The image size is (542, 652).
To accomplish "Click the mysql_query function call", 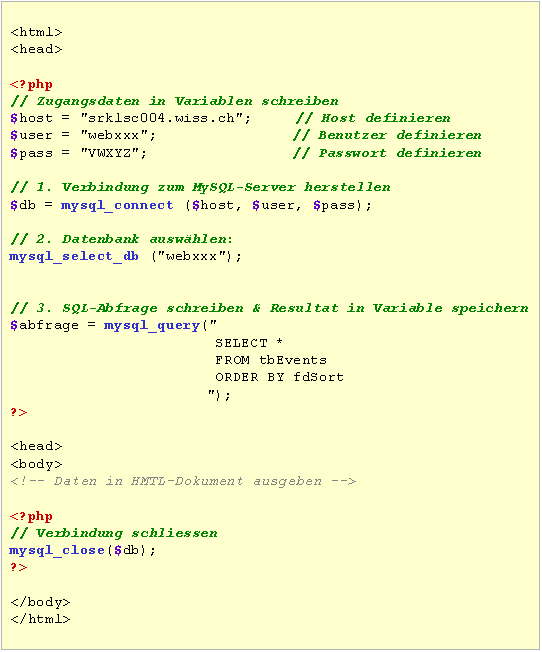I will (152, 325).
